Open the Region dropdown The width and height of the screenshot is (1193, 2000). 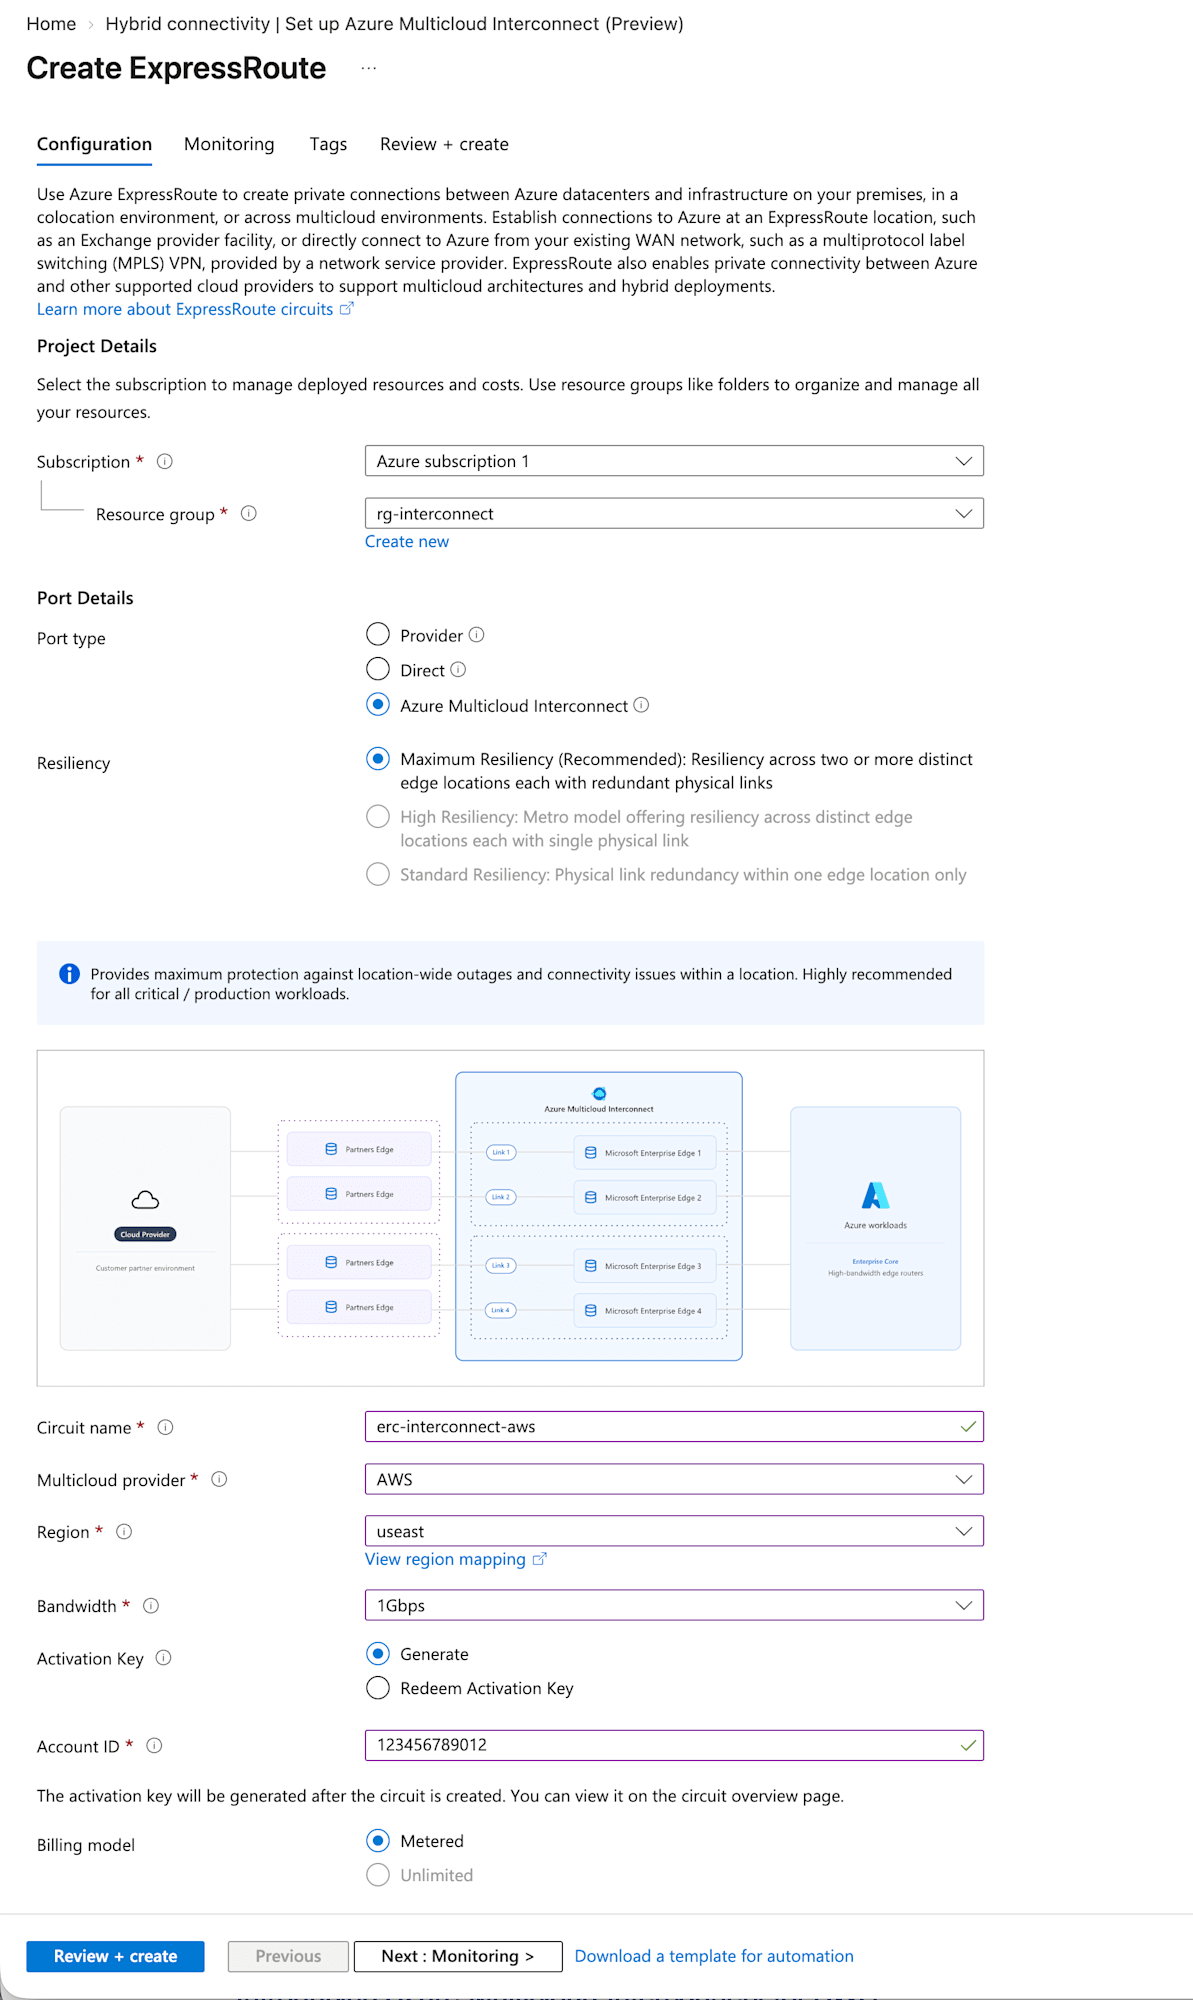[674, 1531]
